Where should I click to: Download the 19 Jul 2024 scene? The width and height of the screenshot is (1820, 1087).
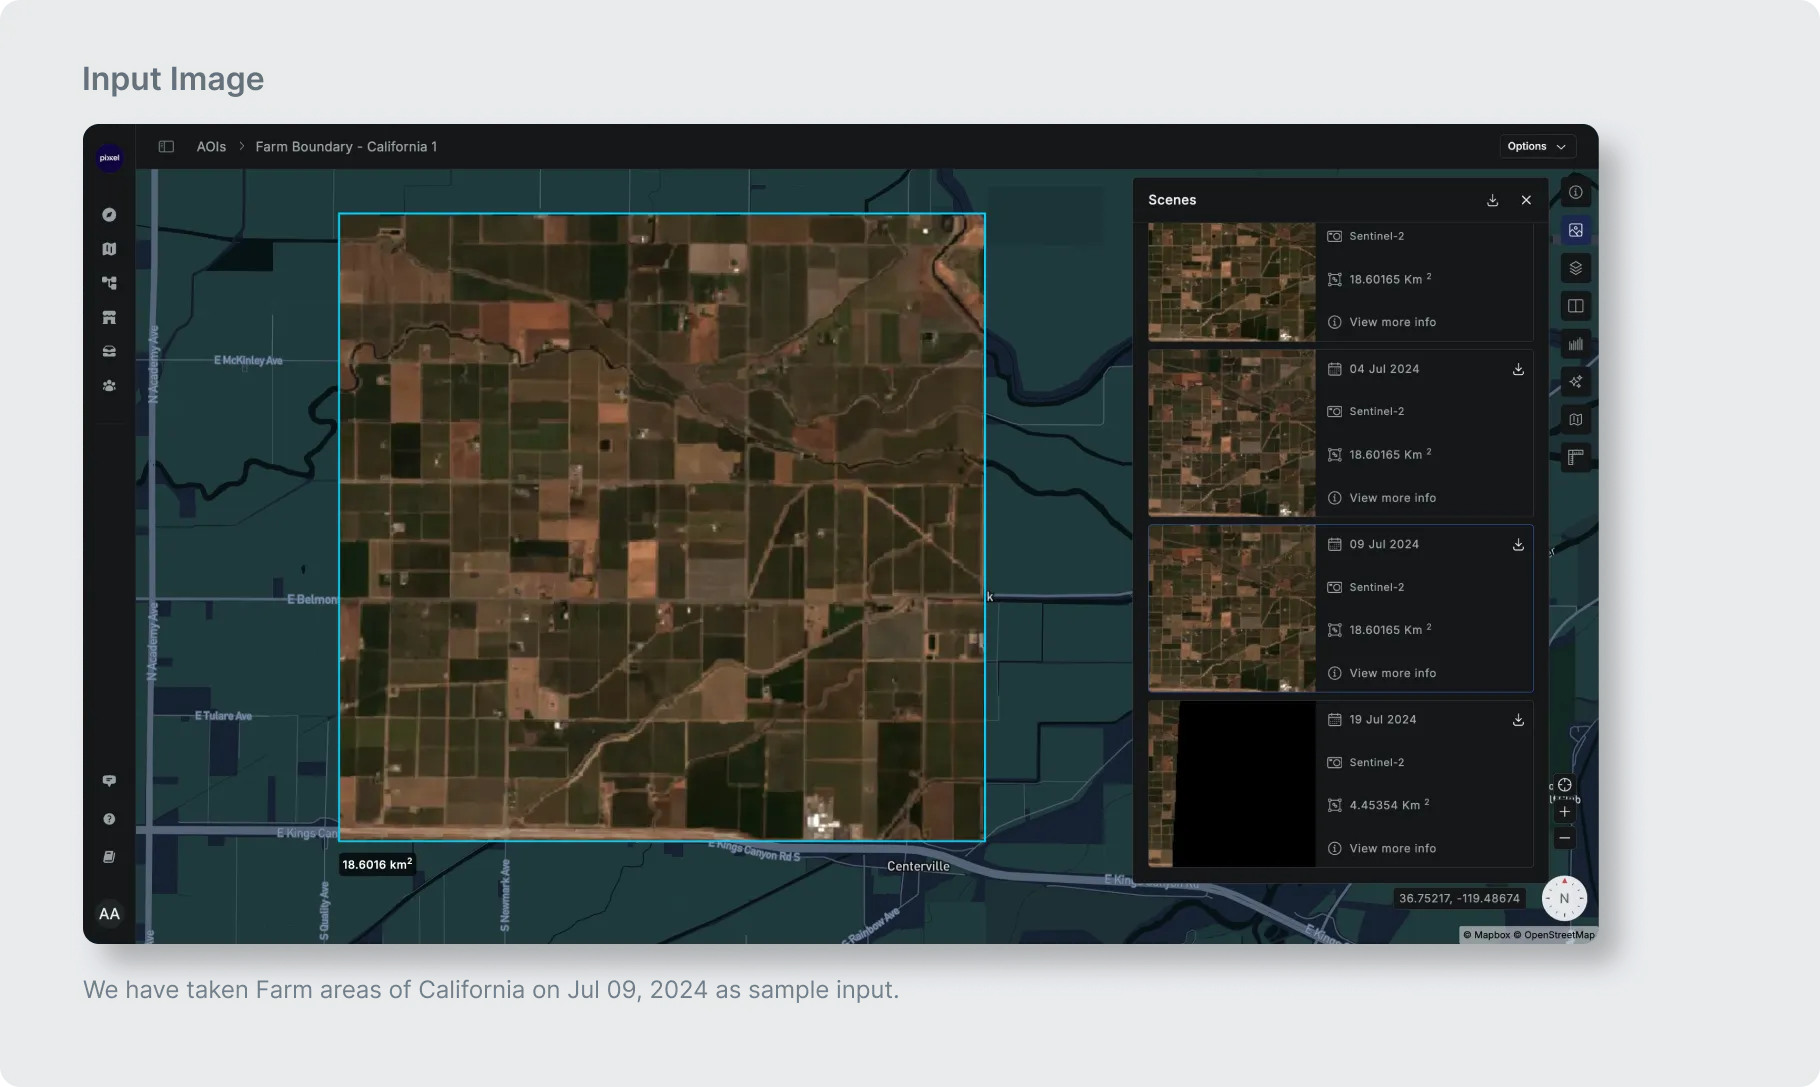(1518, 720)
